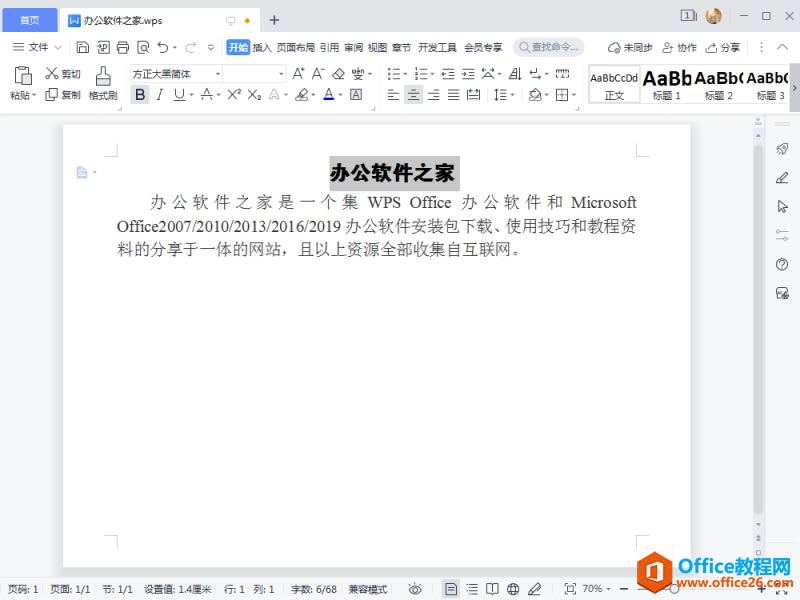The width and height of the screenshot is (800, 600).
Task: Click the Character Border icon
Action: click(x=356, y=94)
